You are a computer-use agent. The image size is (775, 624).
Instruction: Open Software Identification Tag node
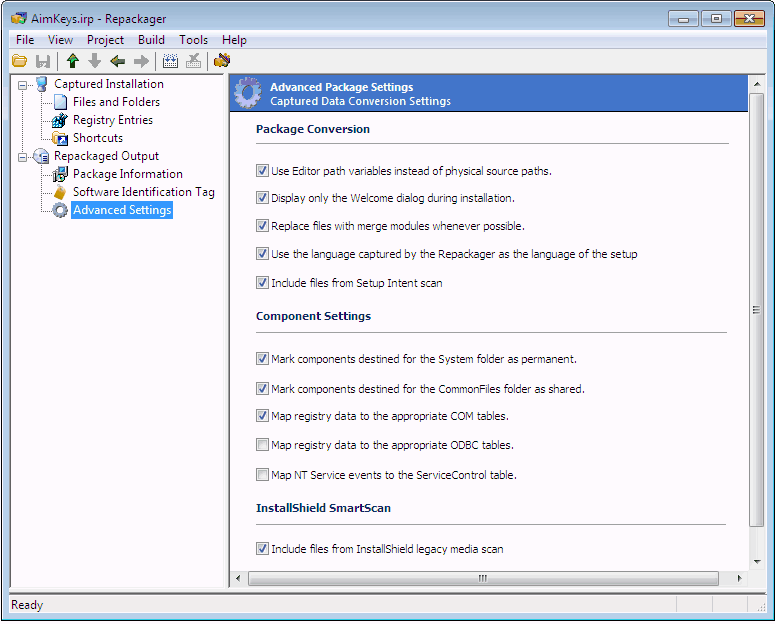(143, 192)
